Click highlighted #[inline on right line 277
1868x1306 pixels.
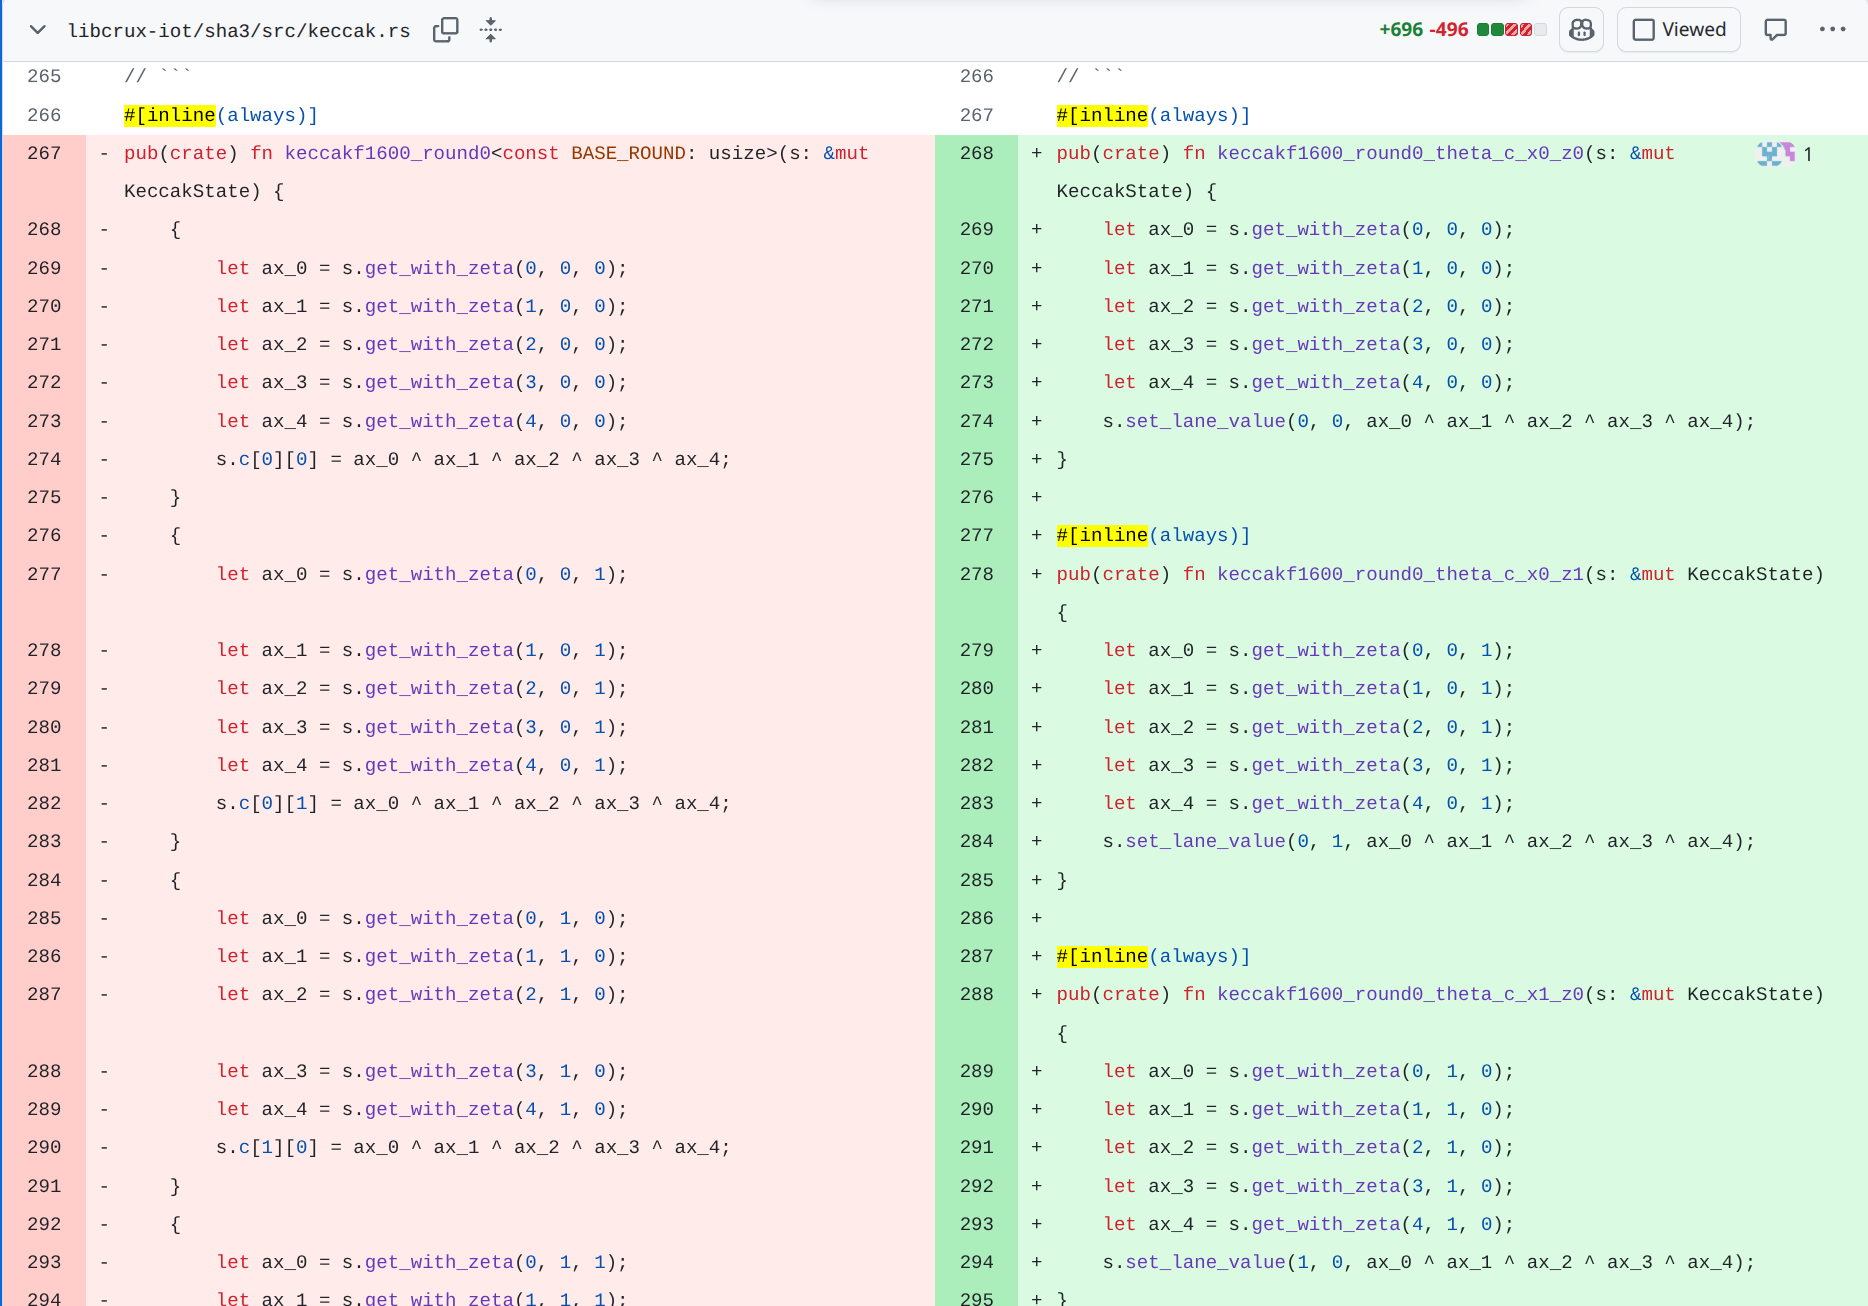pos(1102,535)
